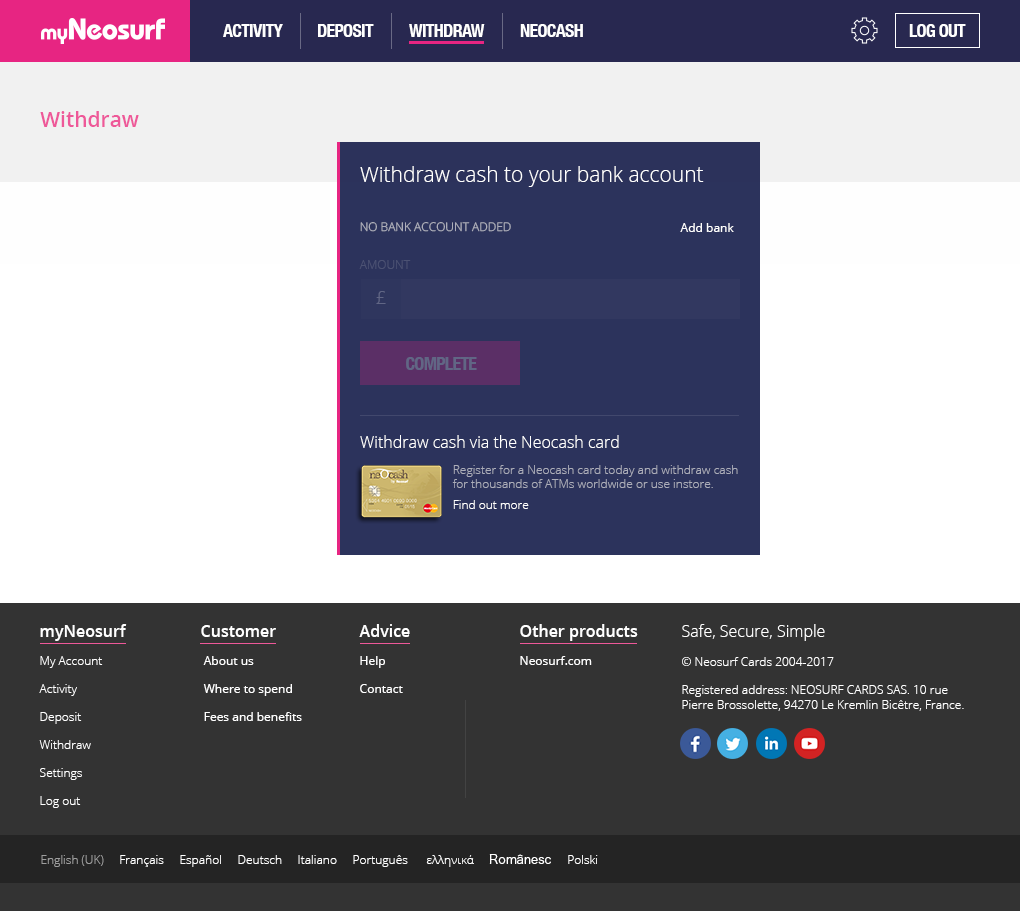Open Neosurf YouTube channel icon

(x=809, y=743)
